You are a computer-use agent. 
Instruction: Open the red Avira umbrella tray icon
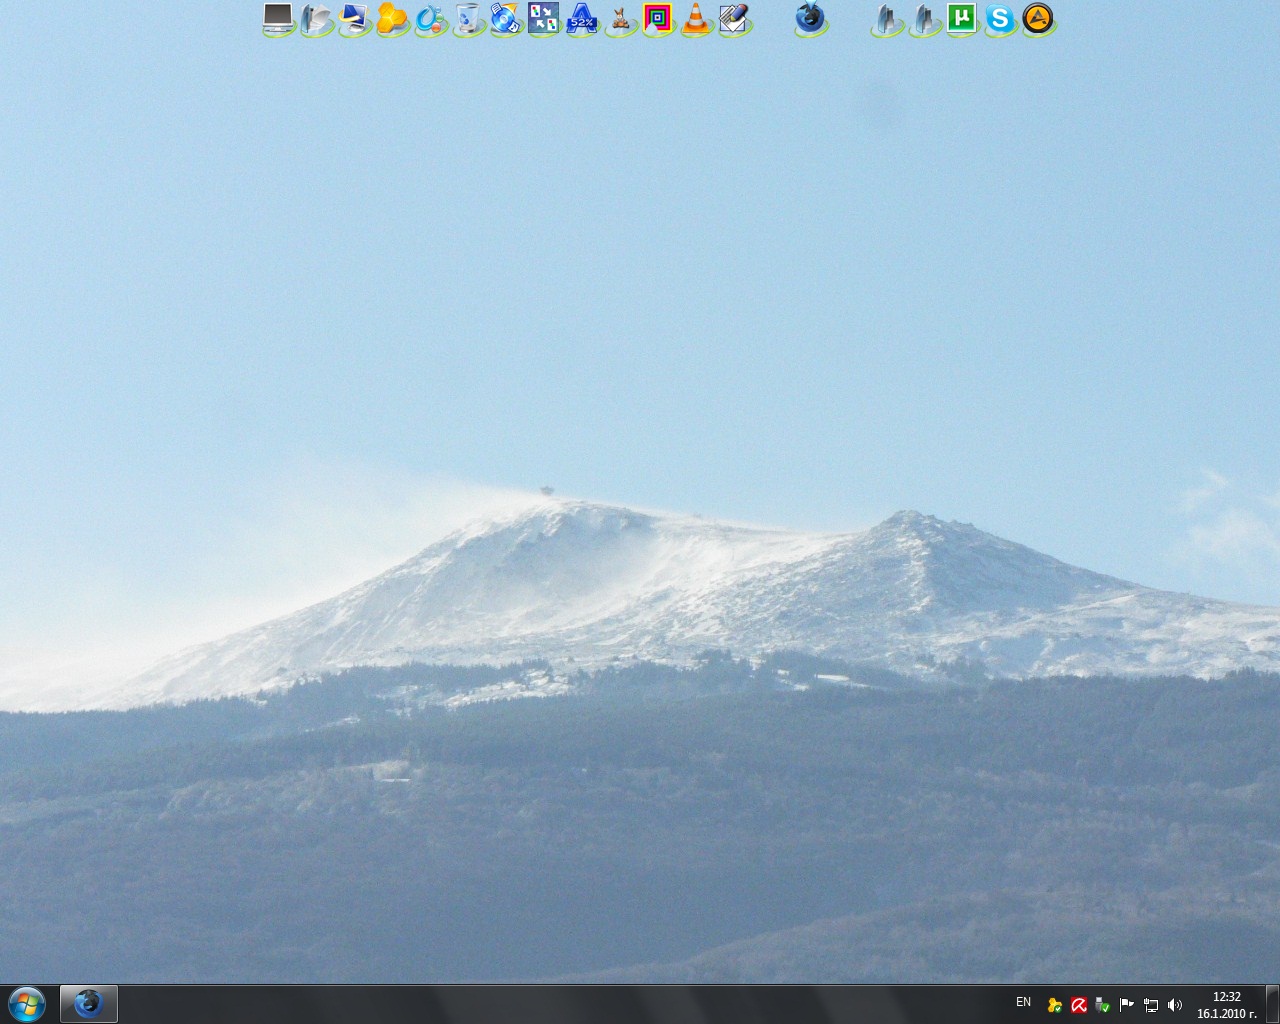coord(1079,1005)
